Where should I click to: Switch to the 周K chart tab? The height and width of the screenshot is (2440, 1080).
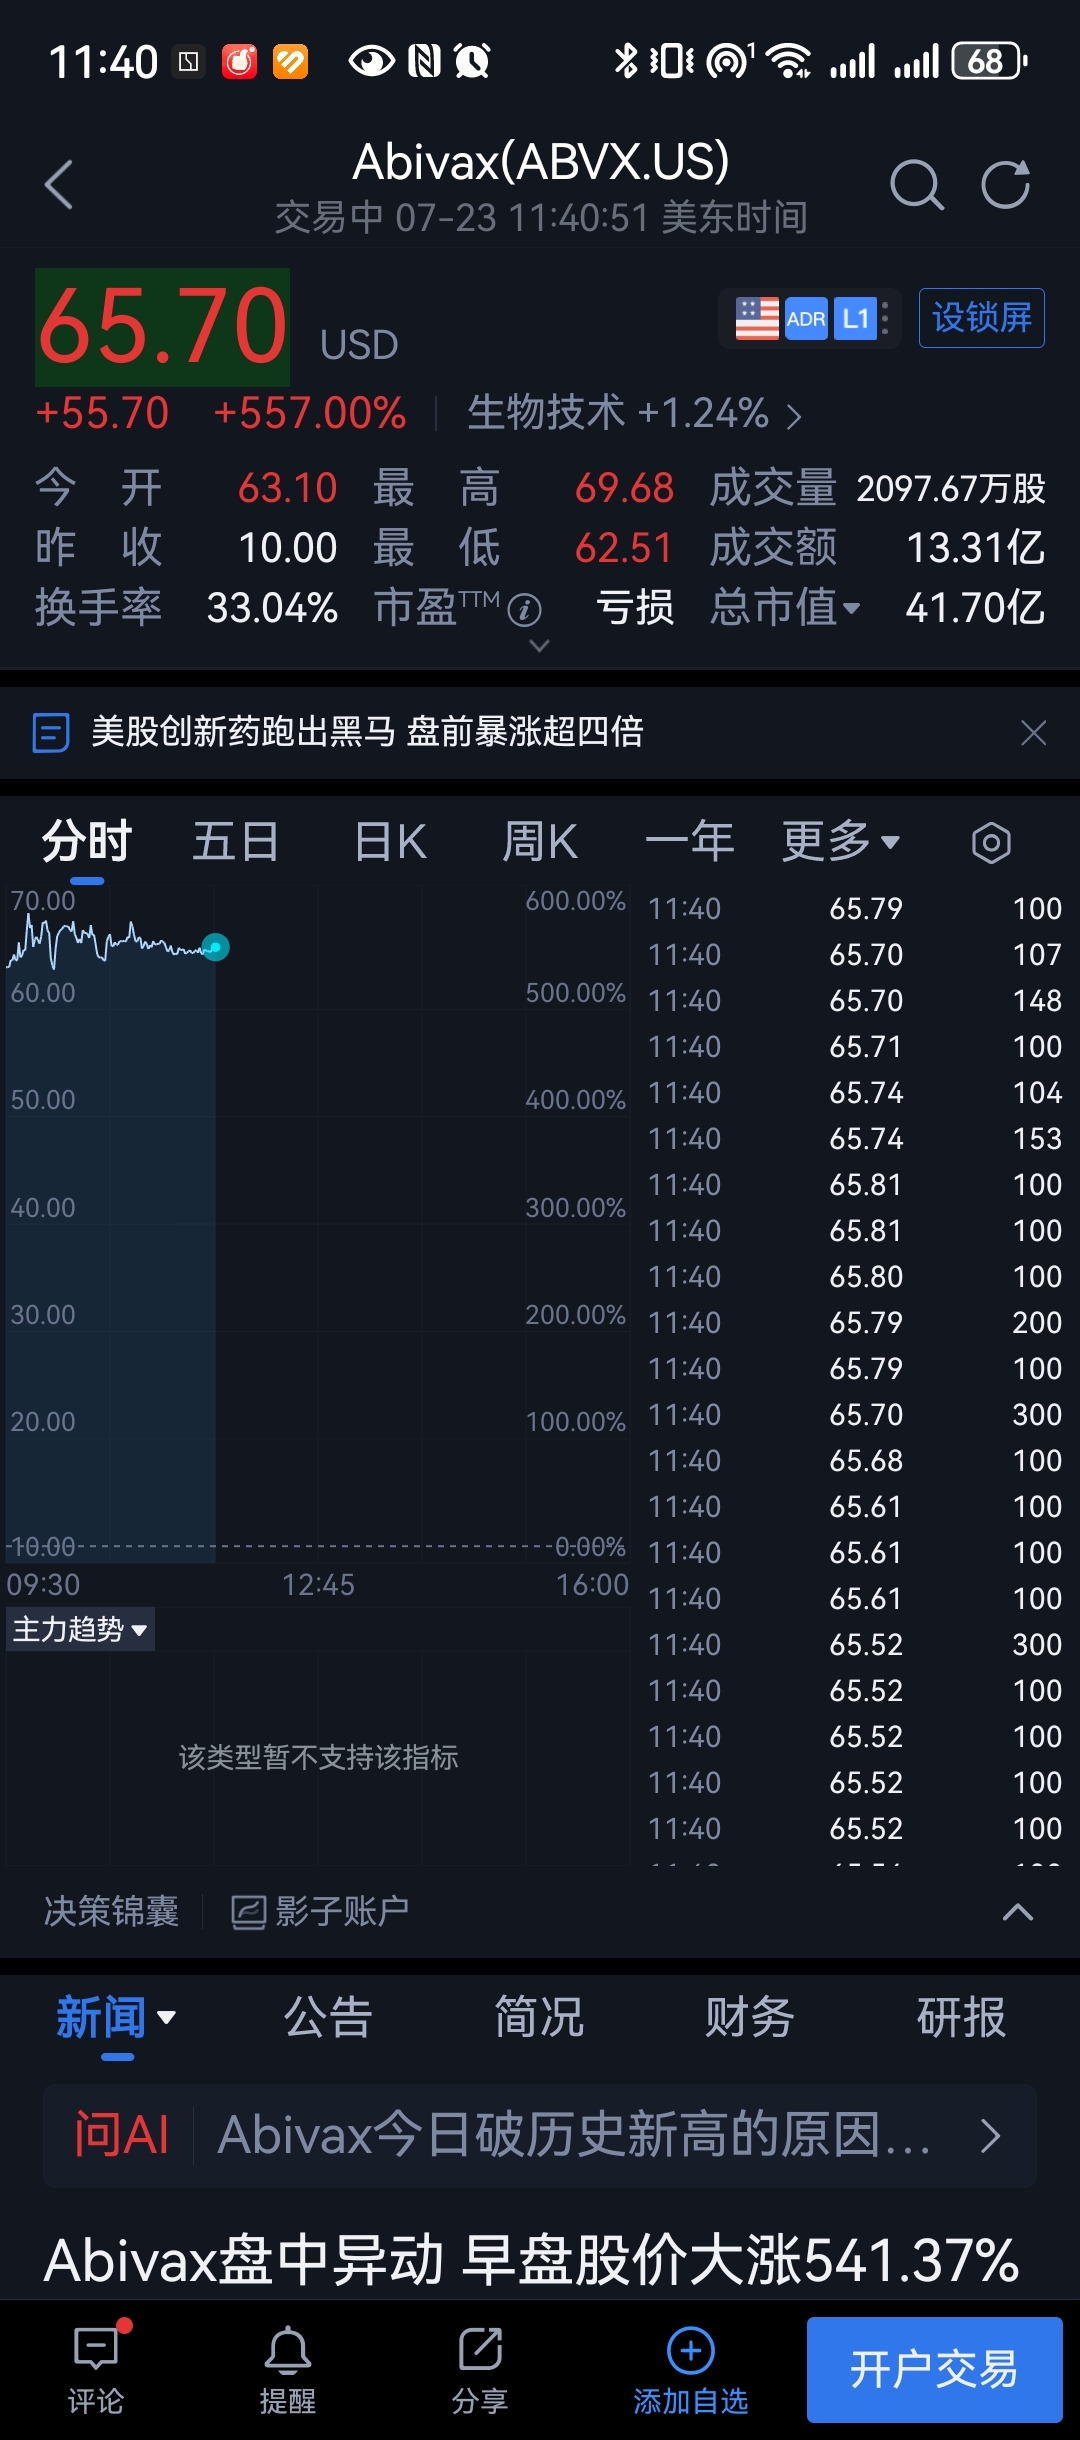(x=540, y=842)
